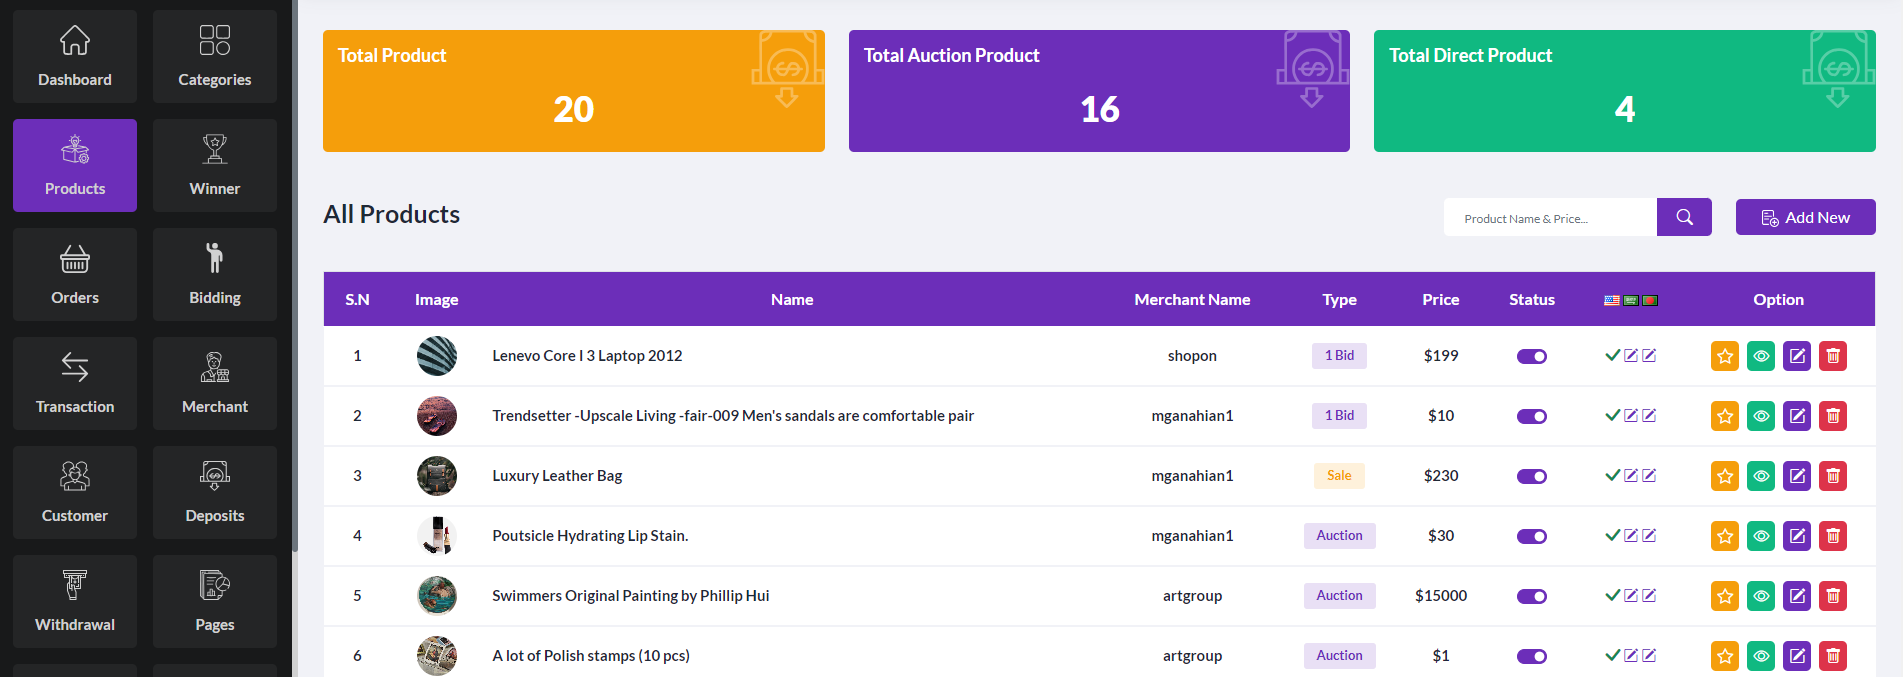Navigate to Orders
This screenshot has height=677, width=1903.
point(75,274)
